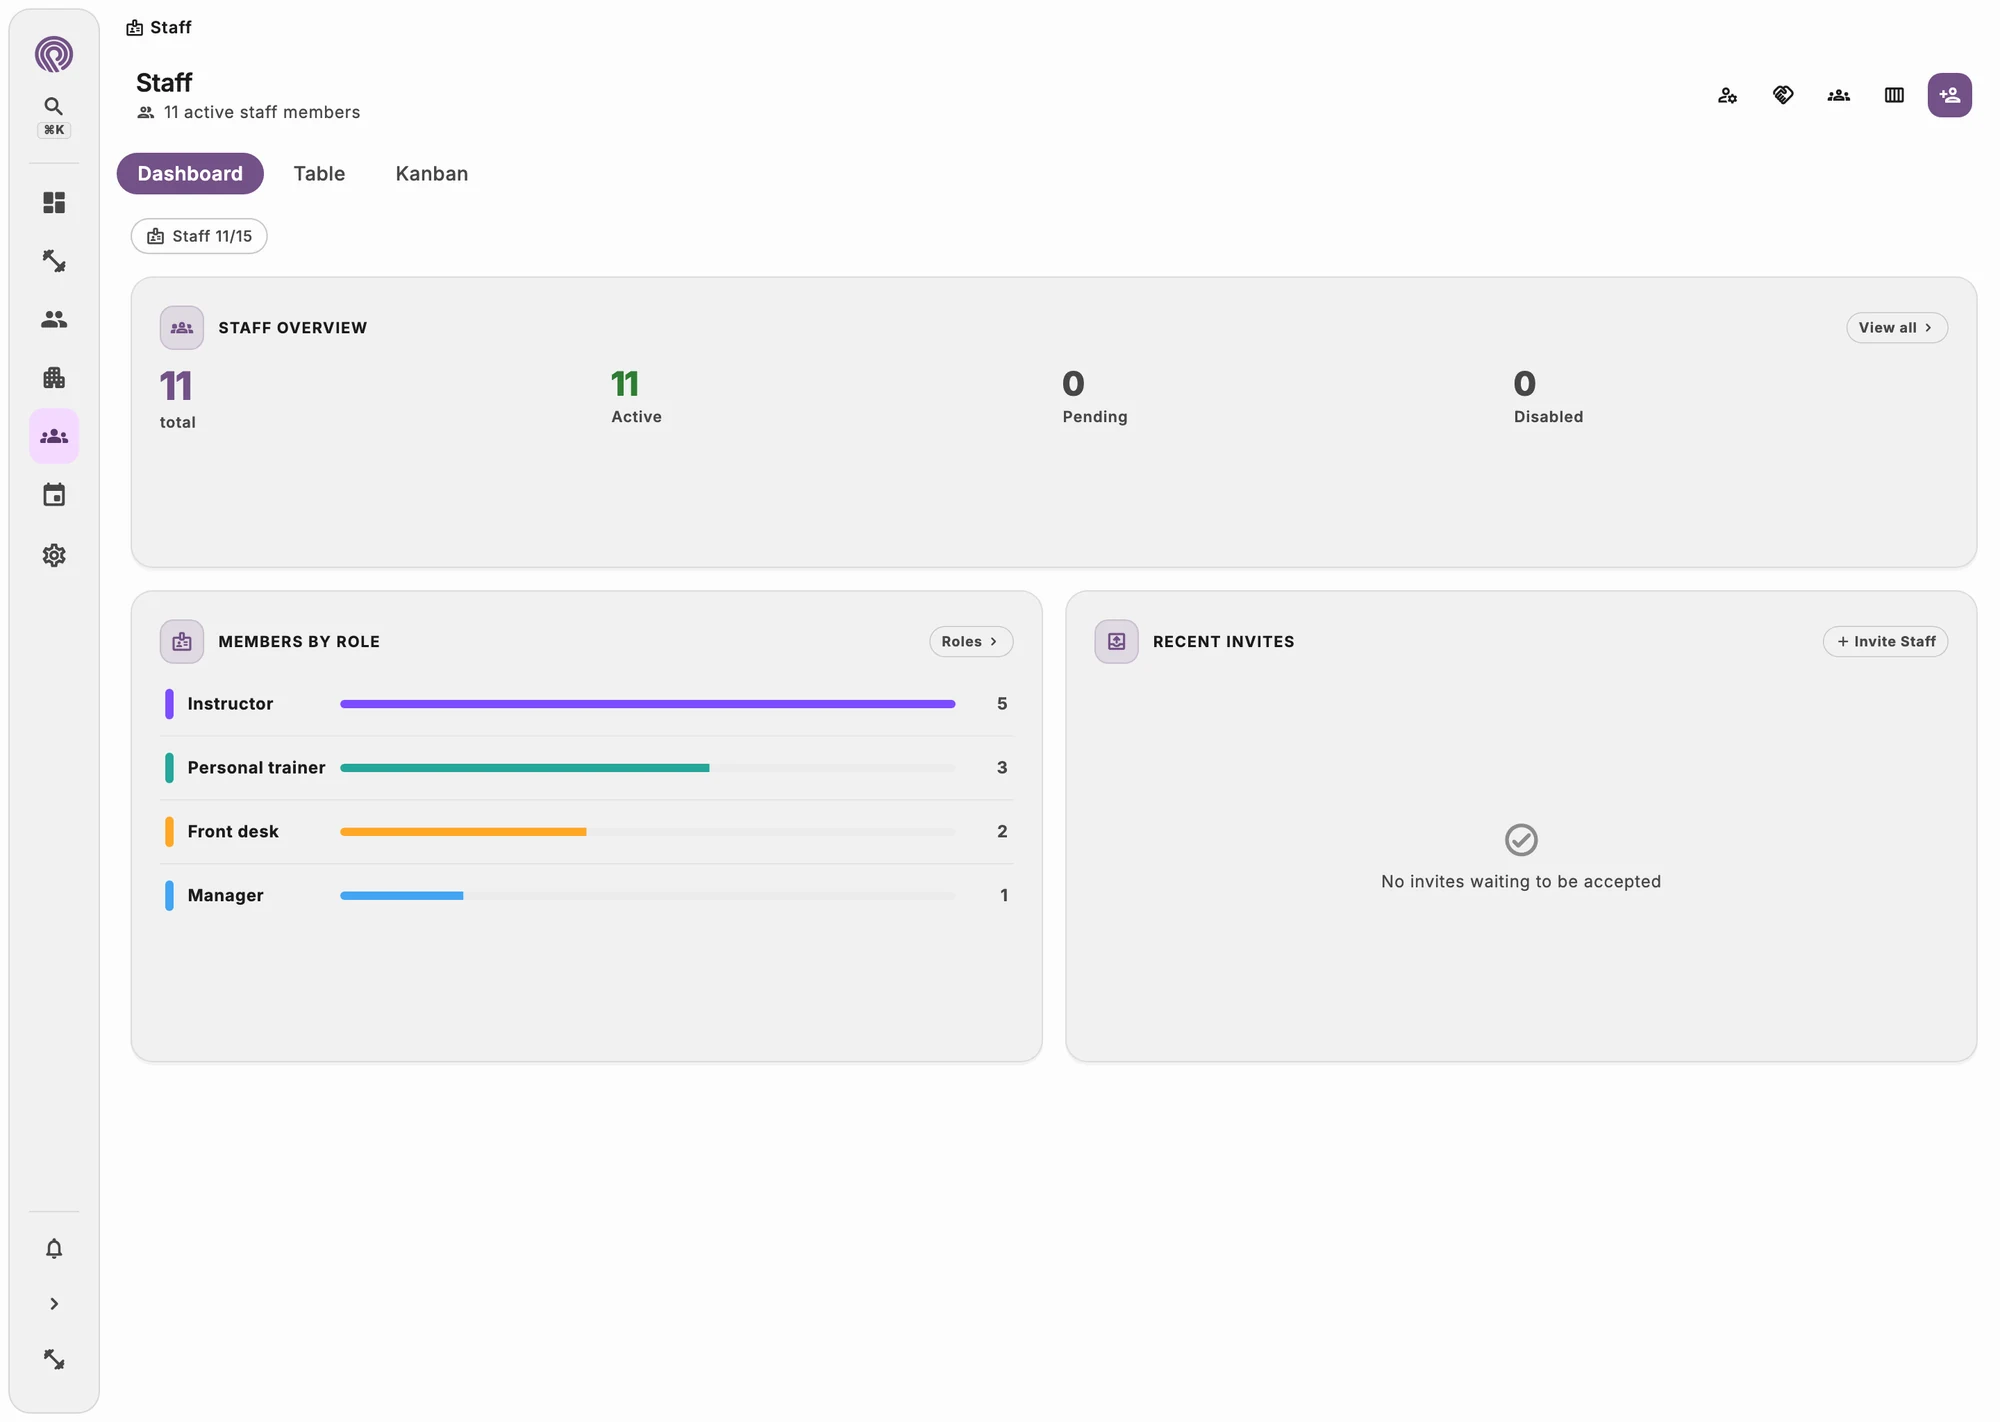The width and height of the screenshot is (2000, 1422).
Task: Click the Instructor purple progress bar
Action: (x=647, y=704)
